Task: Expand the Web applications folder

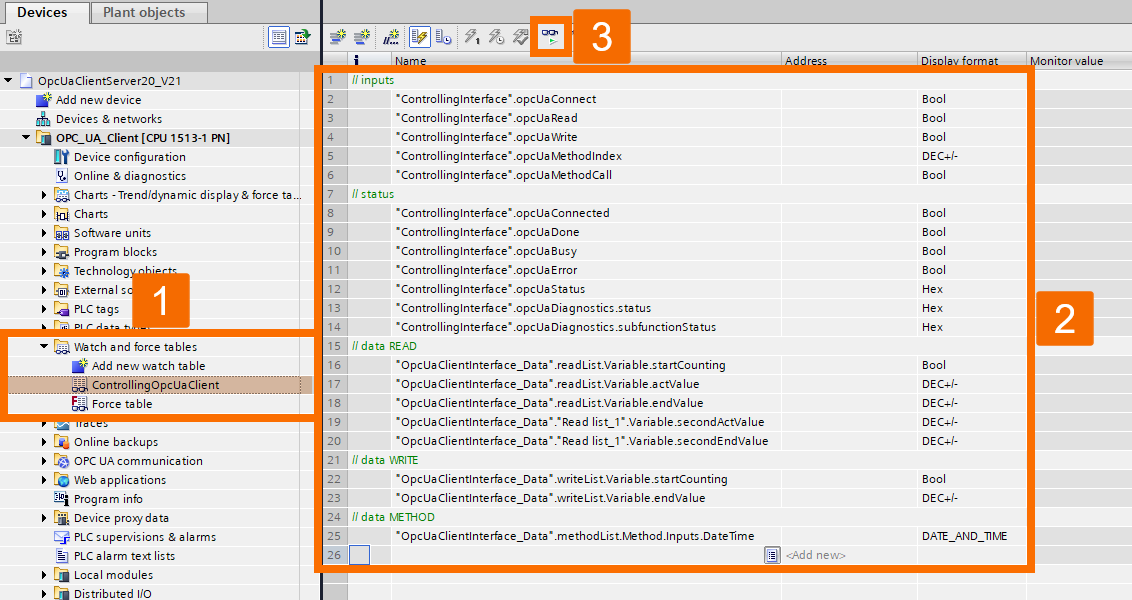Action: 44,479
